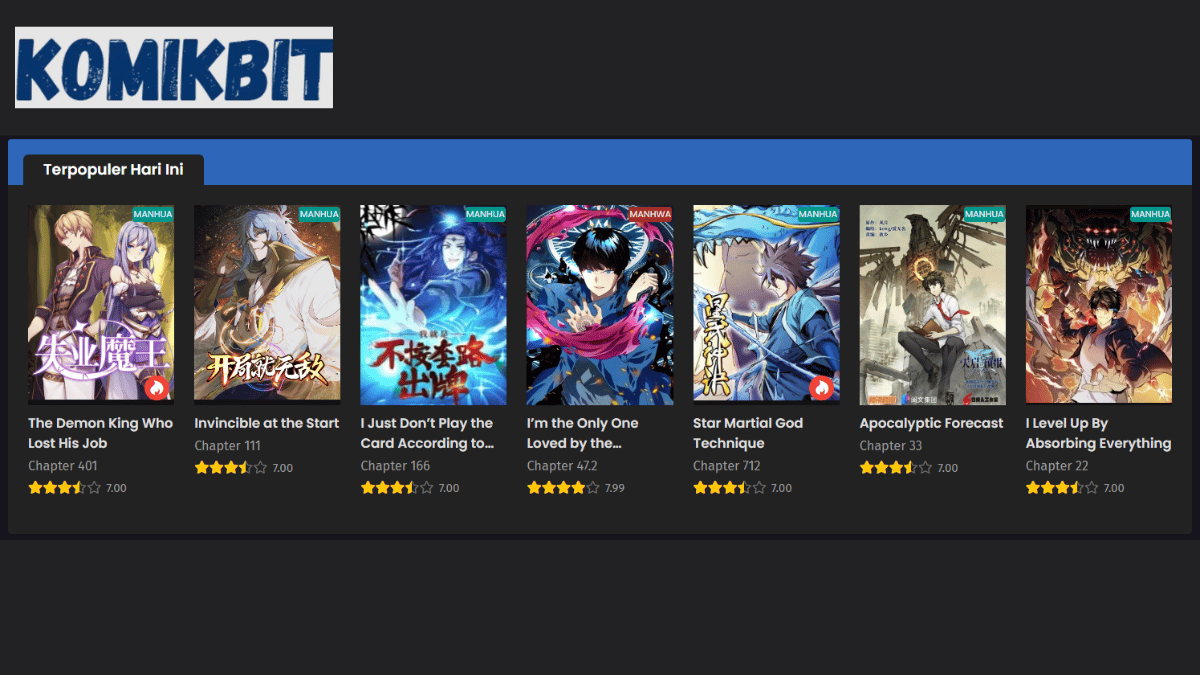Click the hot flame badge on Demon King cover
The height and width of the screenshot is (675, 1200).
(x=156, y=388)
